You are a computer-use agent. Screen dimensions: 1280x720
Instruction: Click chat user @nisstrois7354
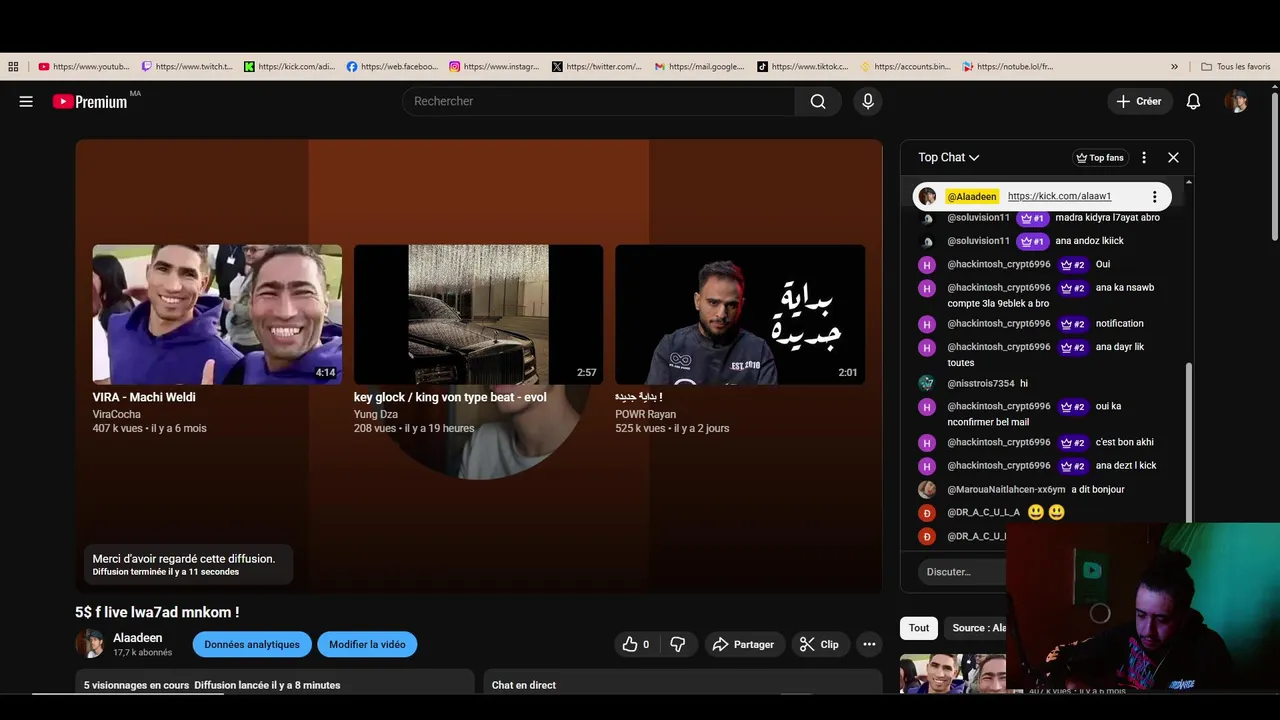click(x=981, y=383)
